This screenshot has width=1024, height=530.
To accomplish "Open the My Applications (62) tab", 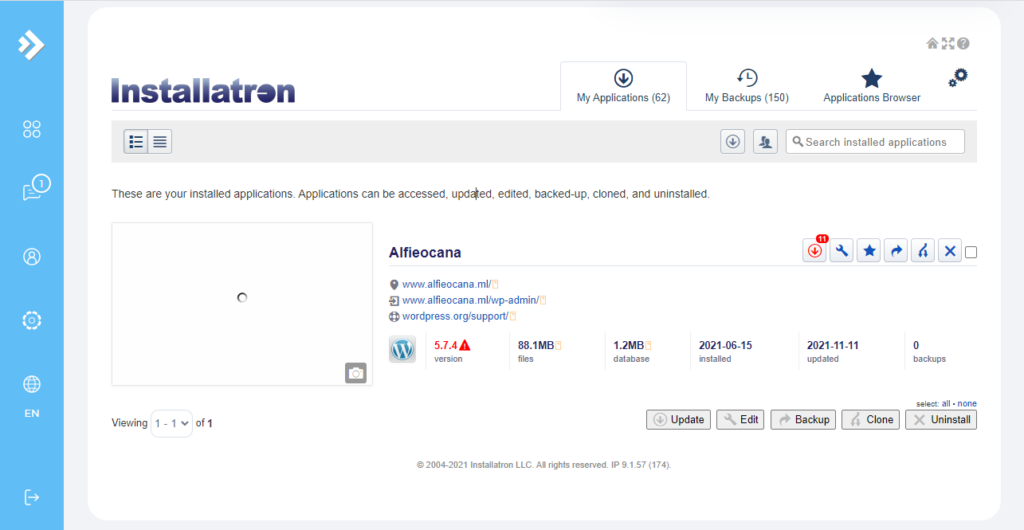I will [623, 86].
